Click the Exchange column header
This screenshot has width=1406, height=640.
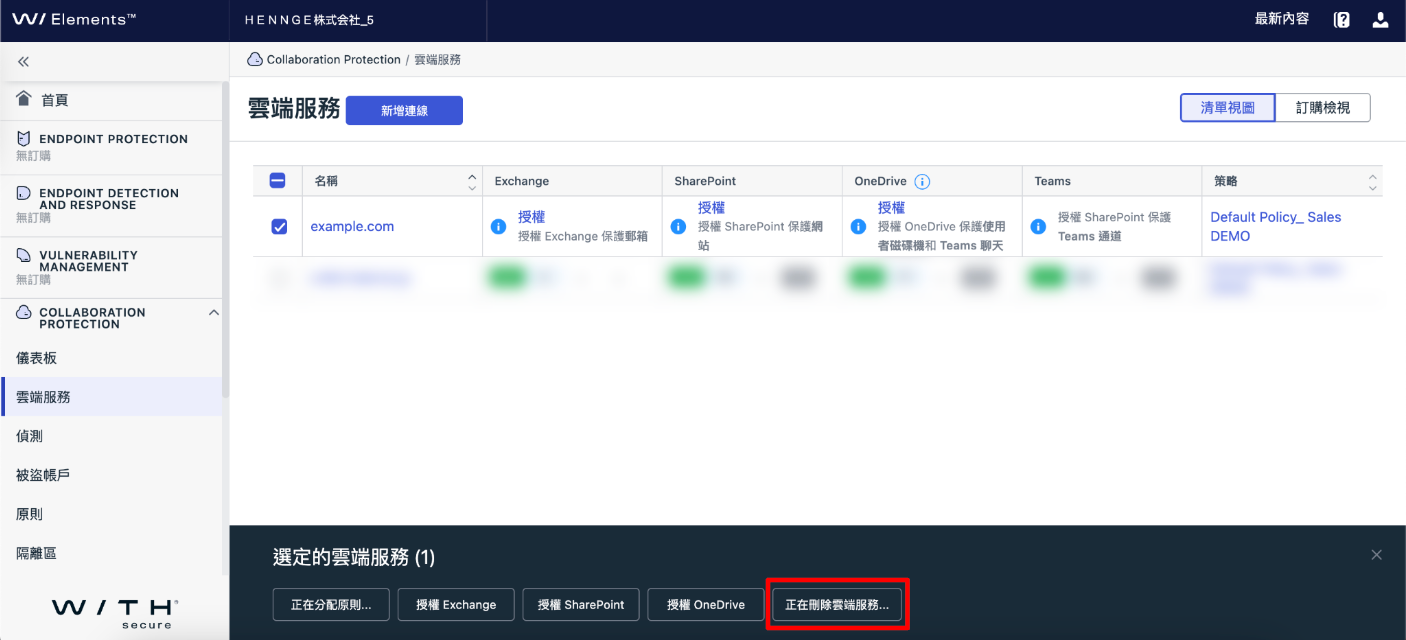[x=522, y=182]
